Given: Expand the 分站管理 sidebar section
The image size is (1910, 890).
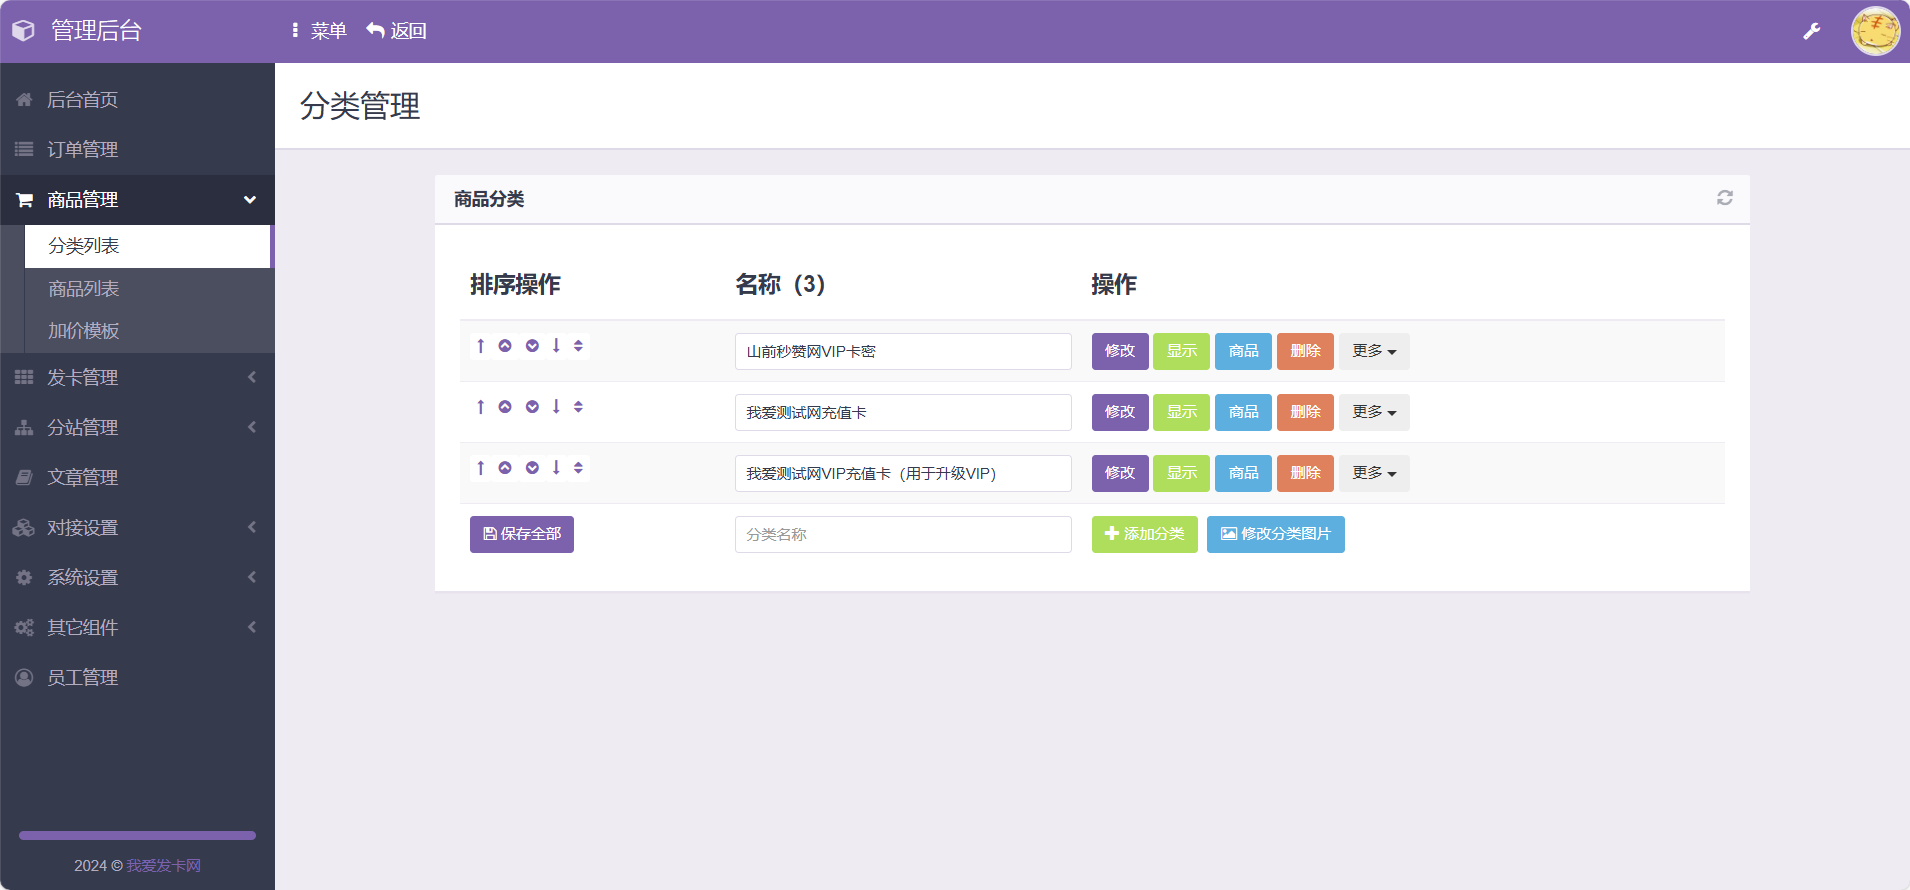Looking at the screenshot, I should (x=137, y=427).
